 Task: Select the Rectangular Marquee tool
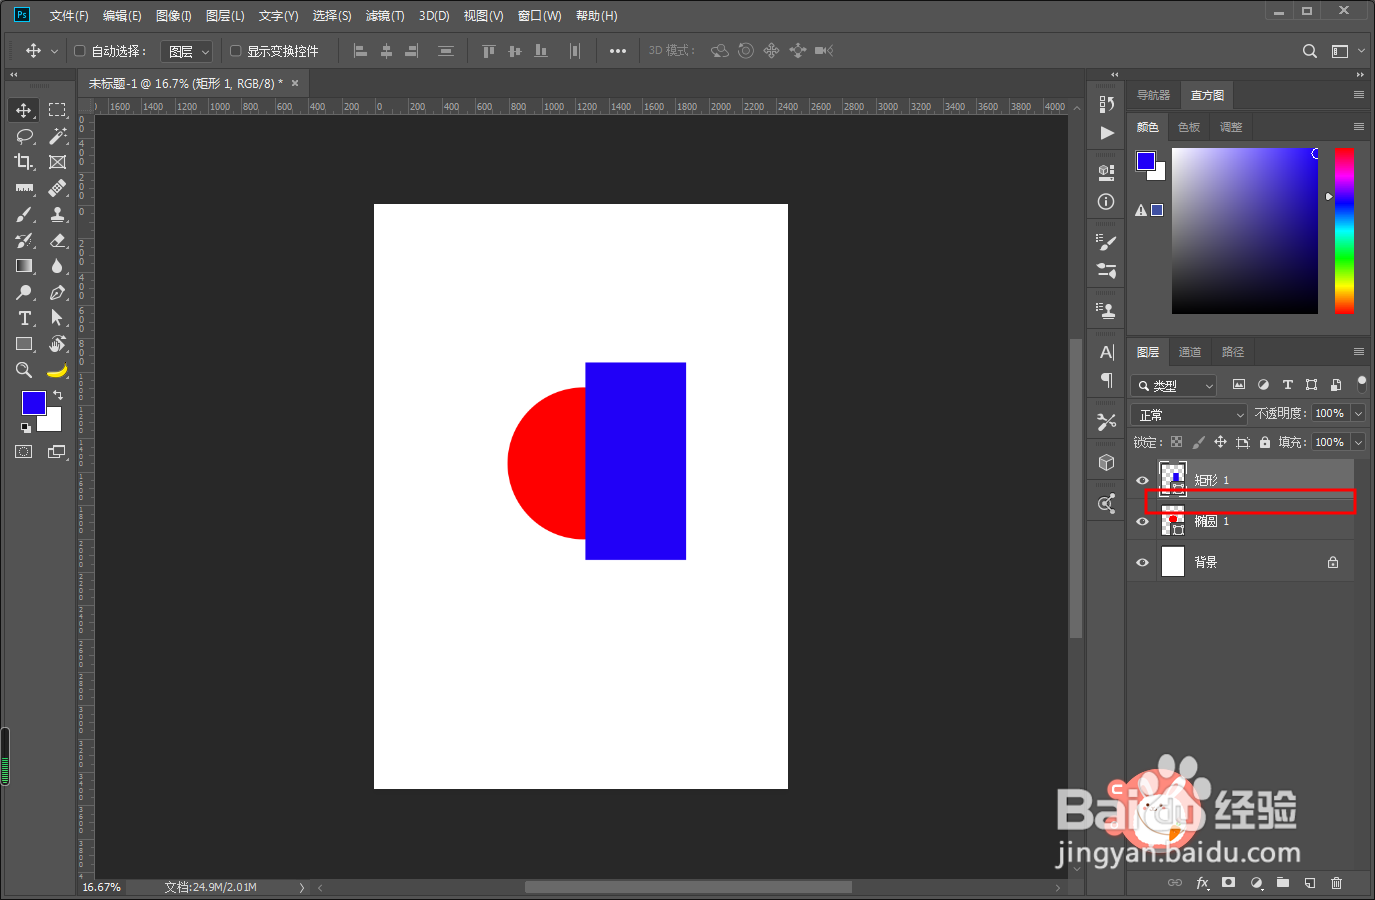click(x=57, y=110)
